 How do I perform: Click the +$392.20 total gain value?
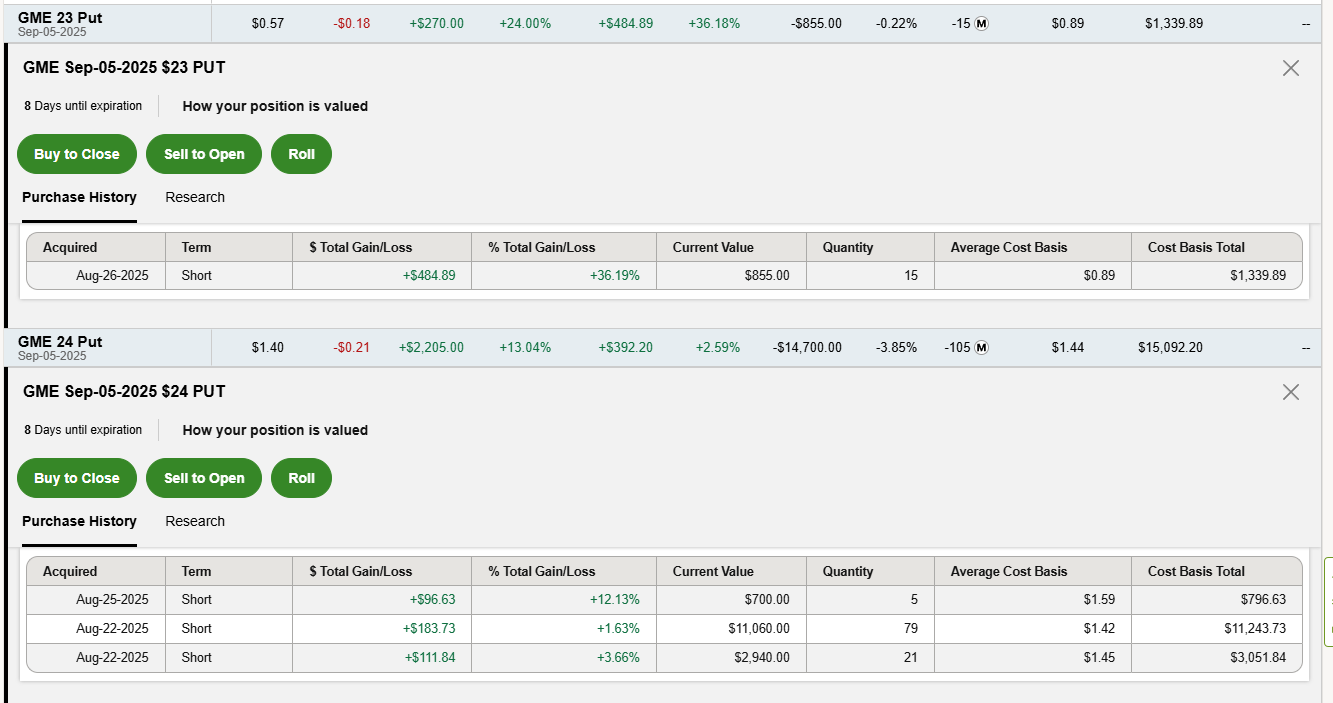click(626, 347)
